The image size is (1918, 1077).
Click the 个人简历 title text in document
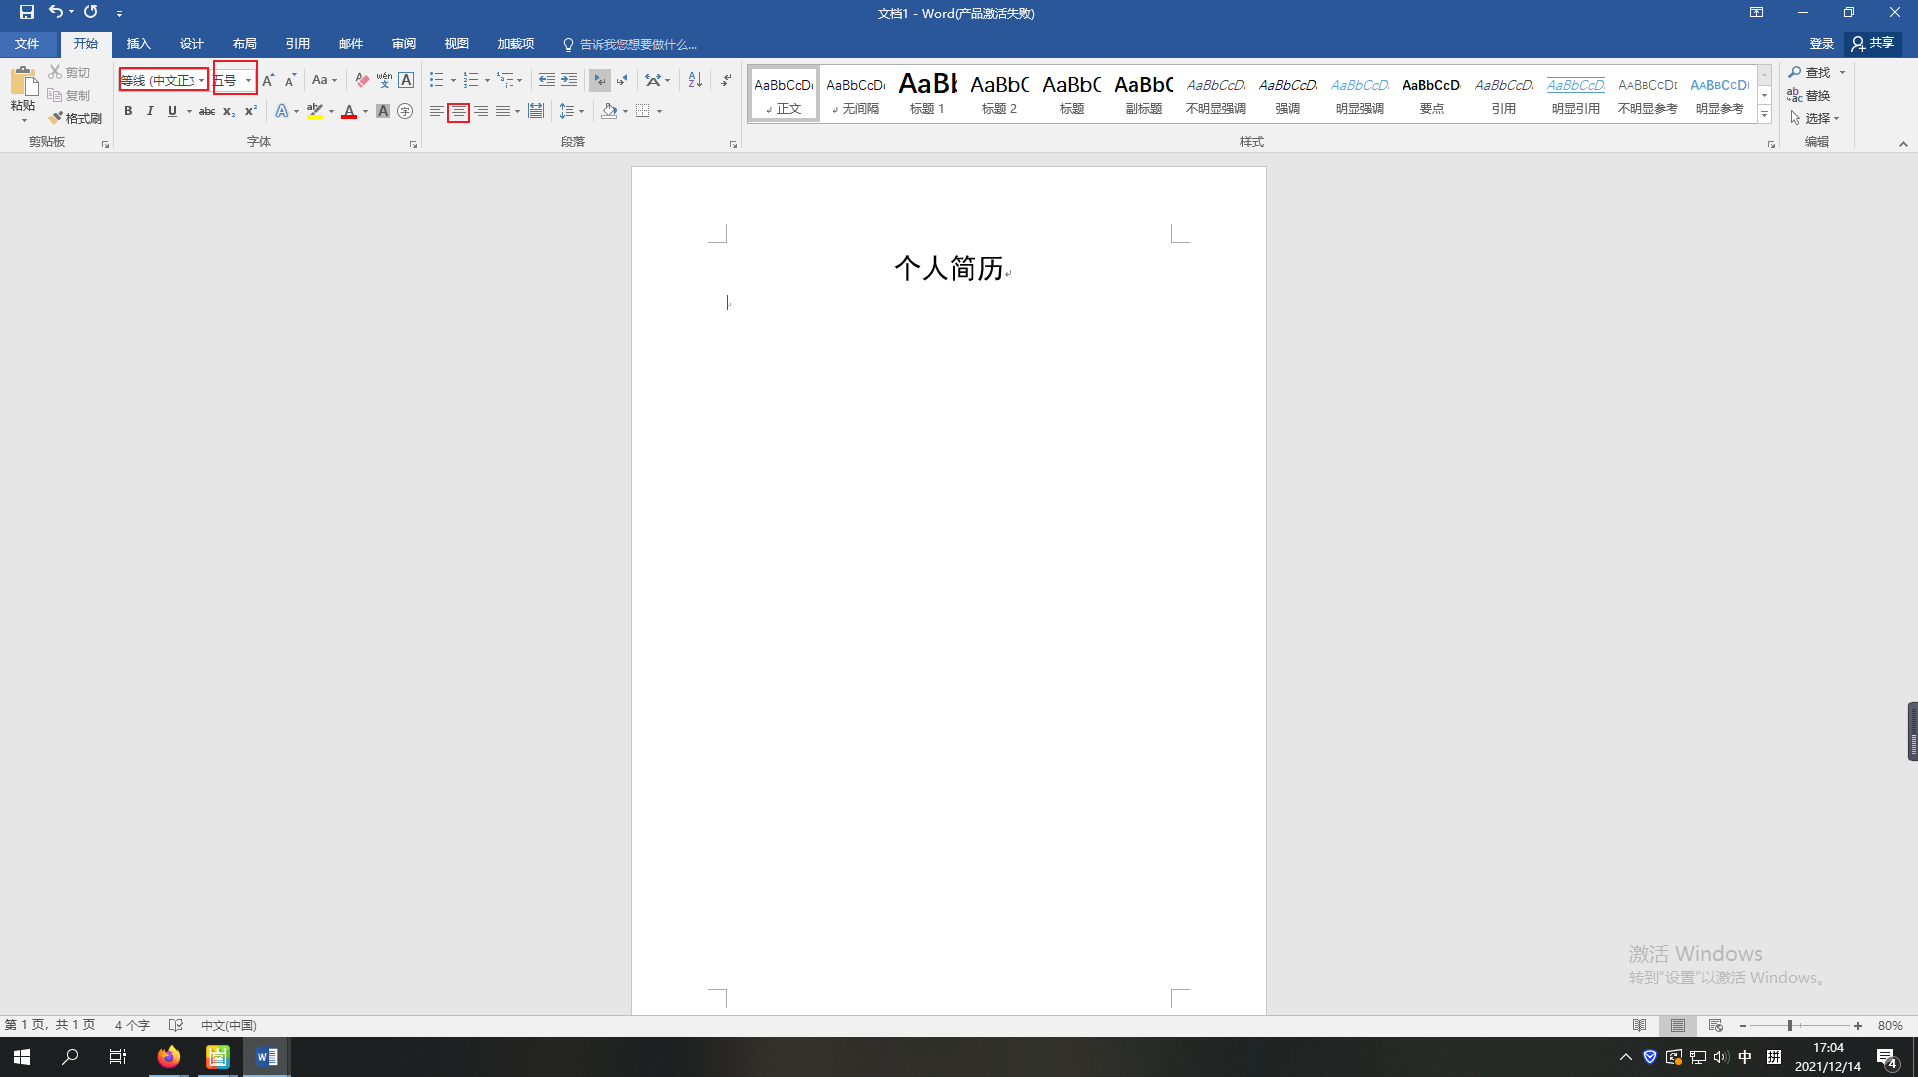[x=948, y=268]
